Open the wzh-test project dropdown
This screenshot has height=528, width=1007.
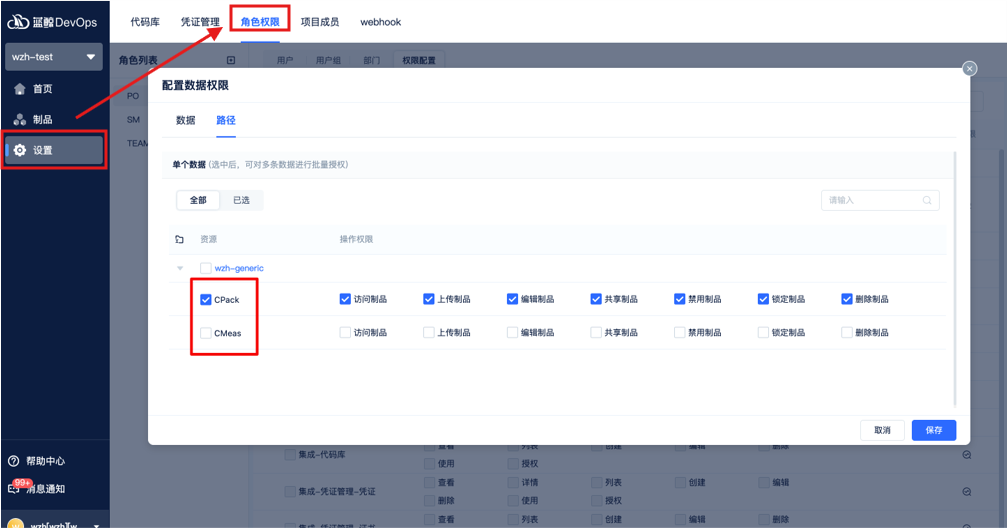(x=54, y=57)
